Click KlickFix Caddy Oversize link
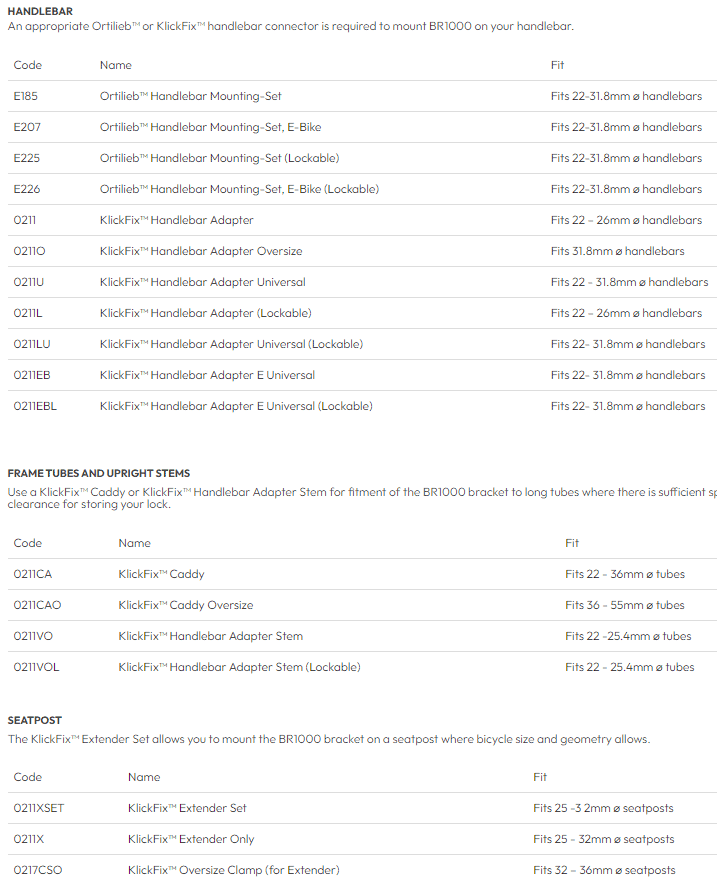 185,605
